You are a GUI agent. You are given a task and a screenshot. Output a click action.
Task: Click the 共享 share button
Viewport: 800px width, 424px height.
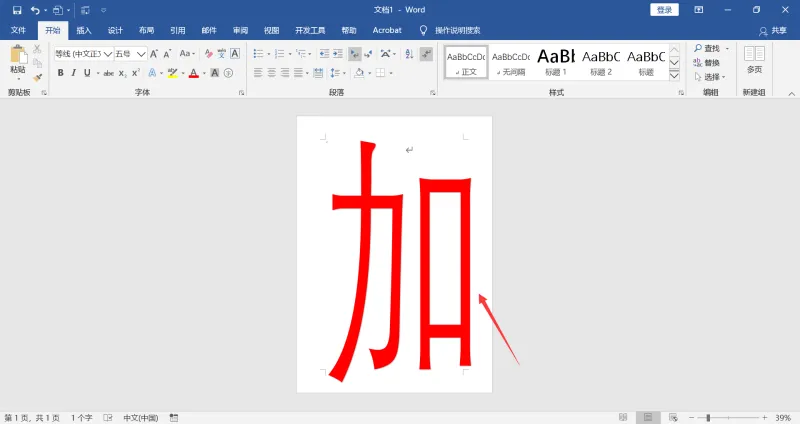click(x=772, y=31)
